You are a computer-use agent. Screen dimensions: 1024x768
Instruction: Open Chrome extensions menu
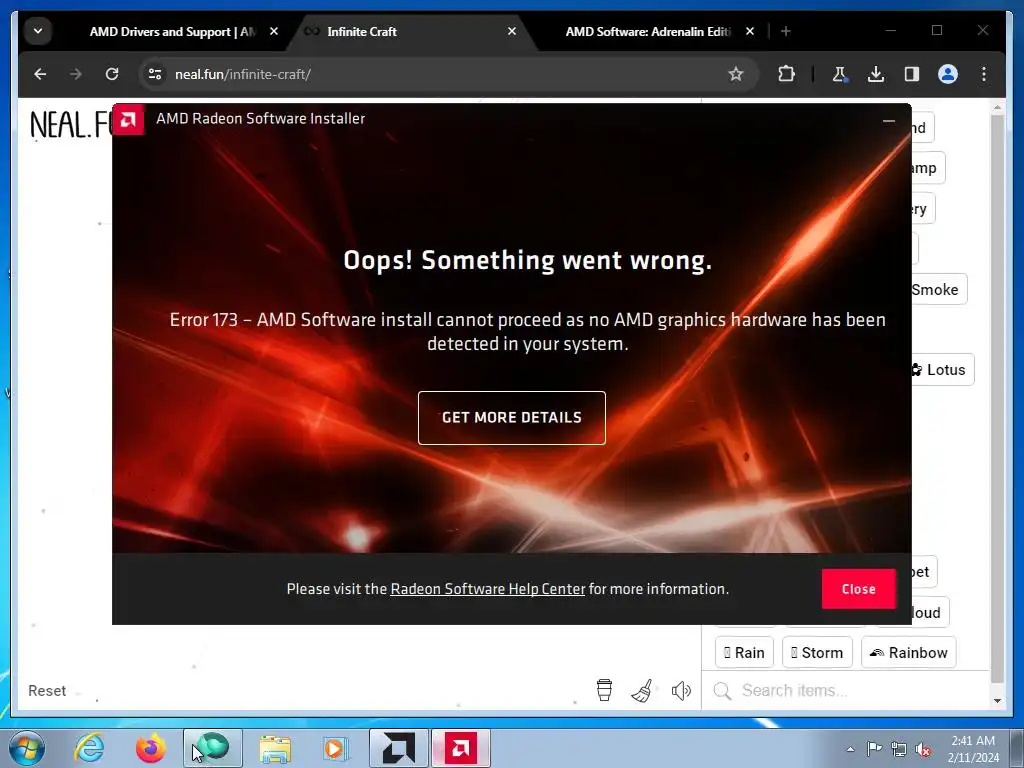(x=786, y=74)
